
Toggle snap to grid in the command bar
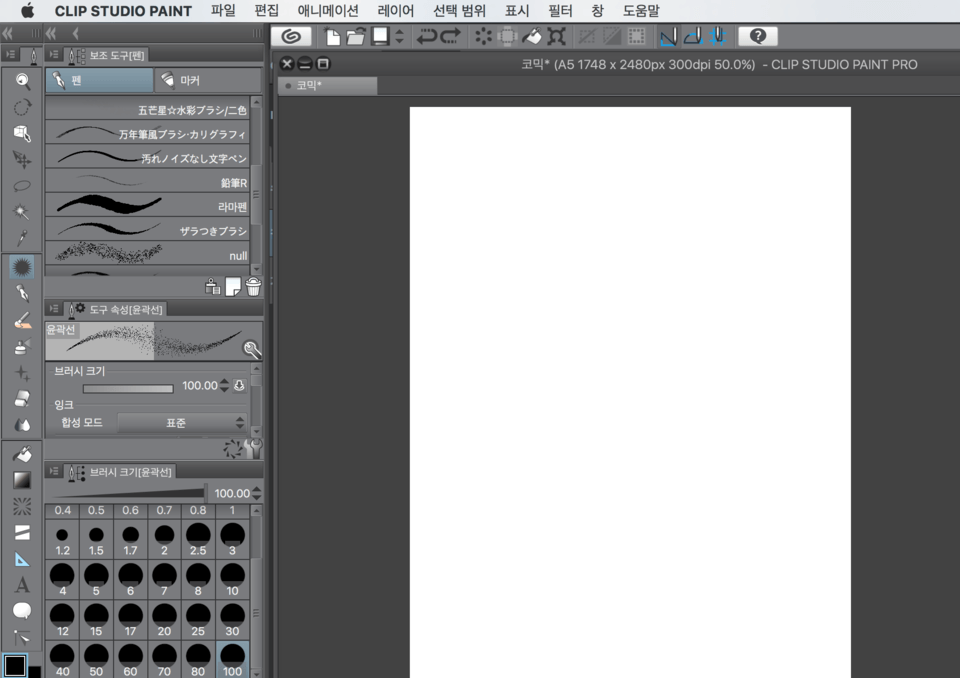(716, 37)
